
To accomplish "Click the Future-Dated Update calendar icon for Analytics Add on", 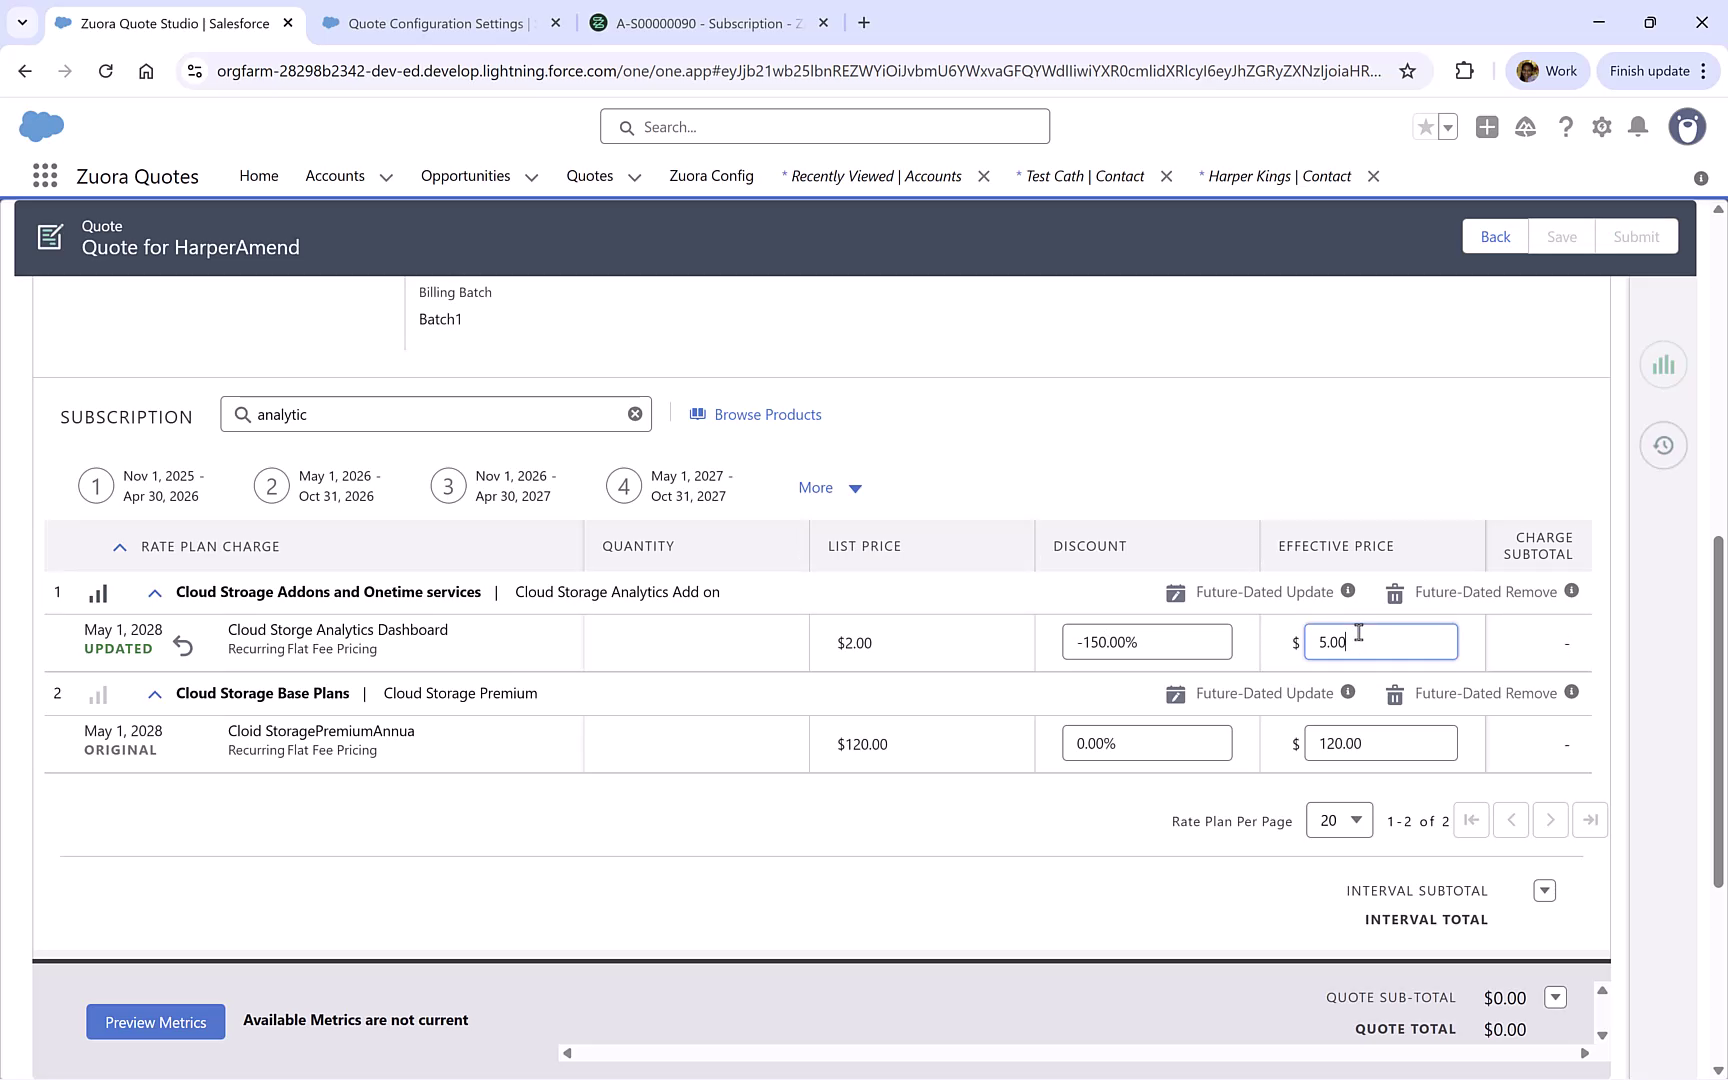I will pyautogui.click(x=1177, y=592).
